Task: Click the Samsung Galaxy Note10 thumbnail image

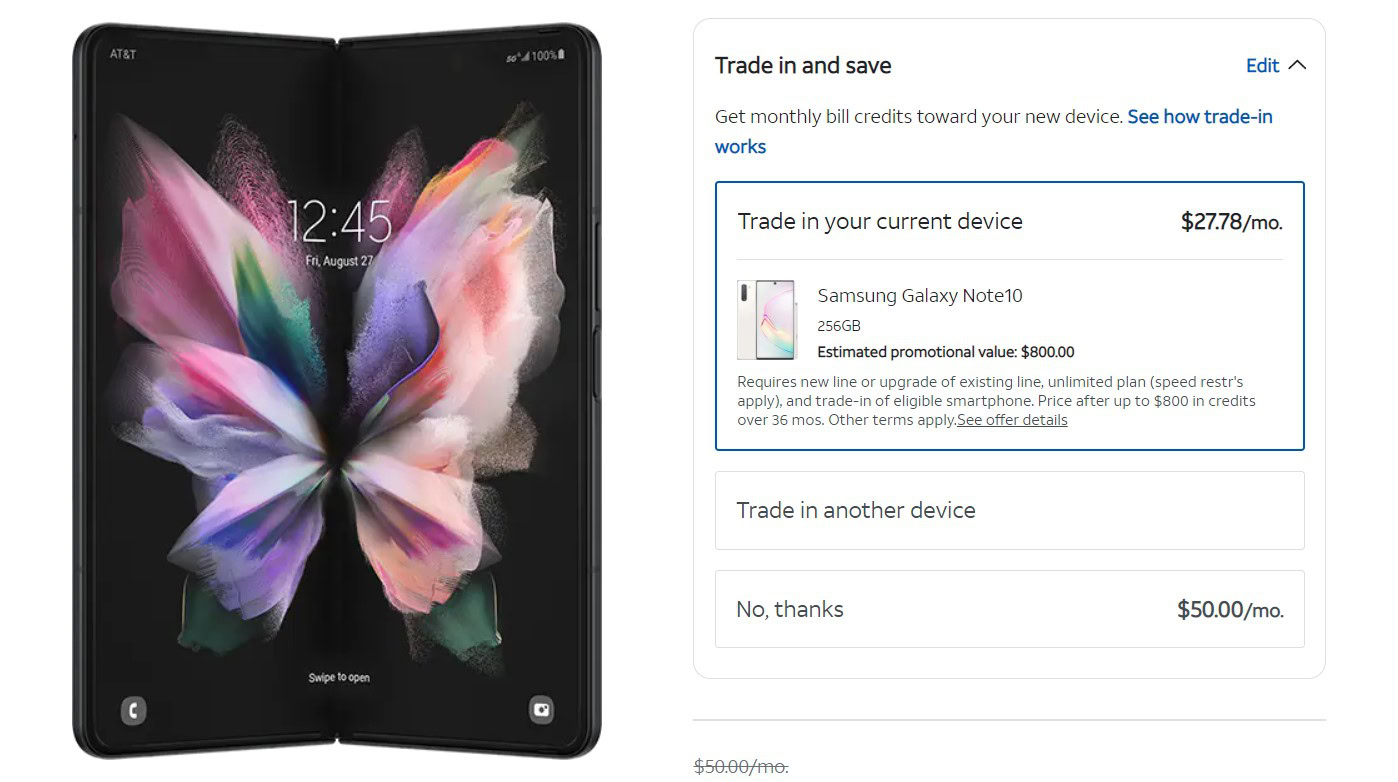Action: 766,320
